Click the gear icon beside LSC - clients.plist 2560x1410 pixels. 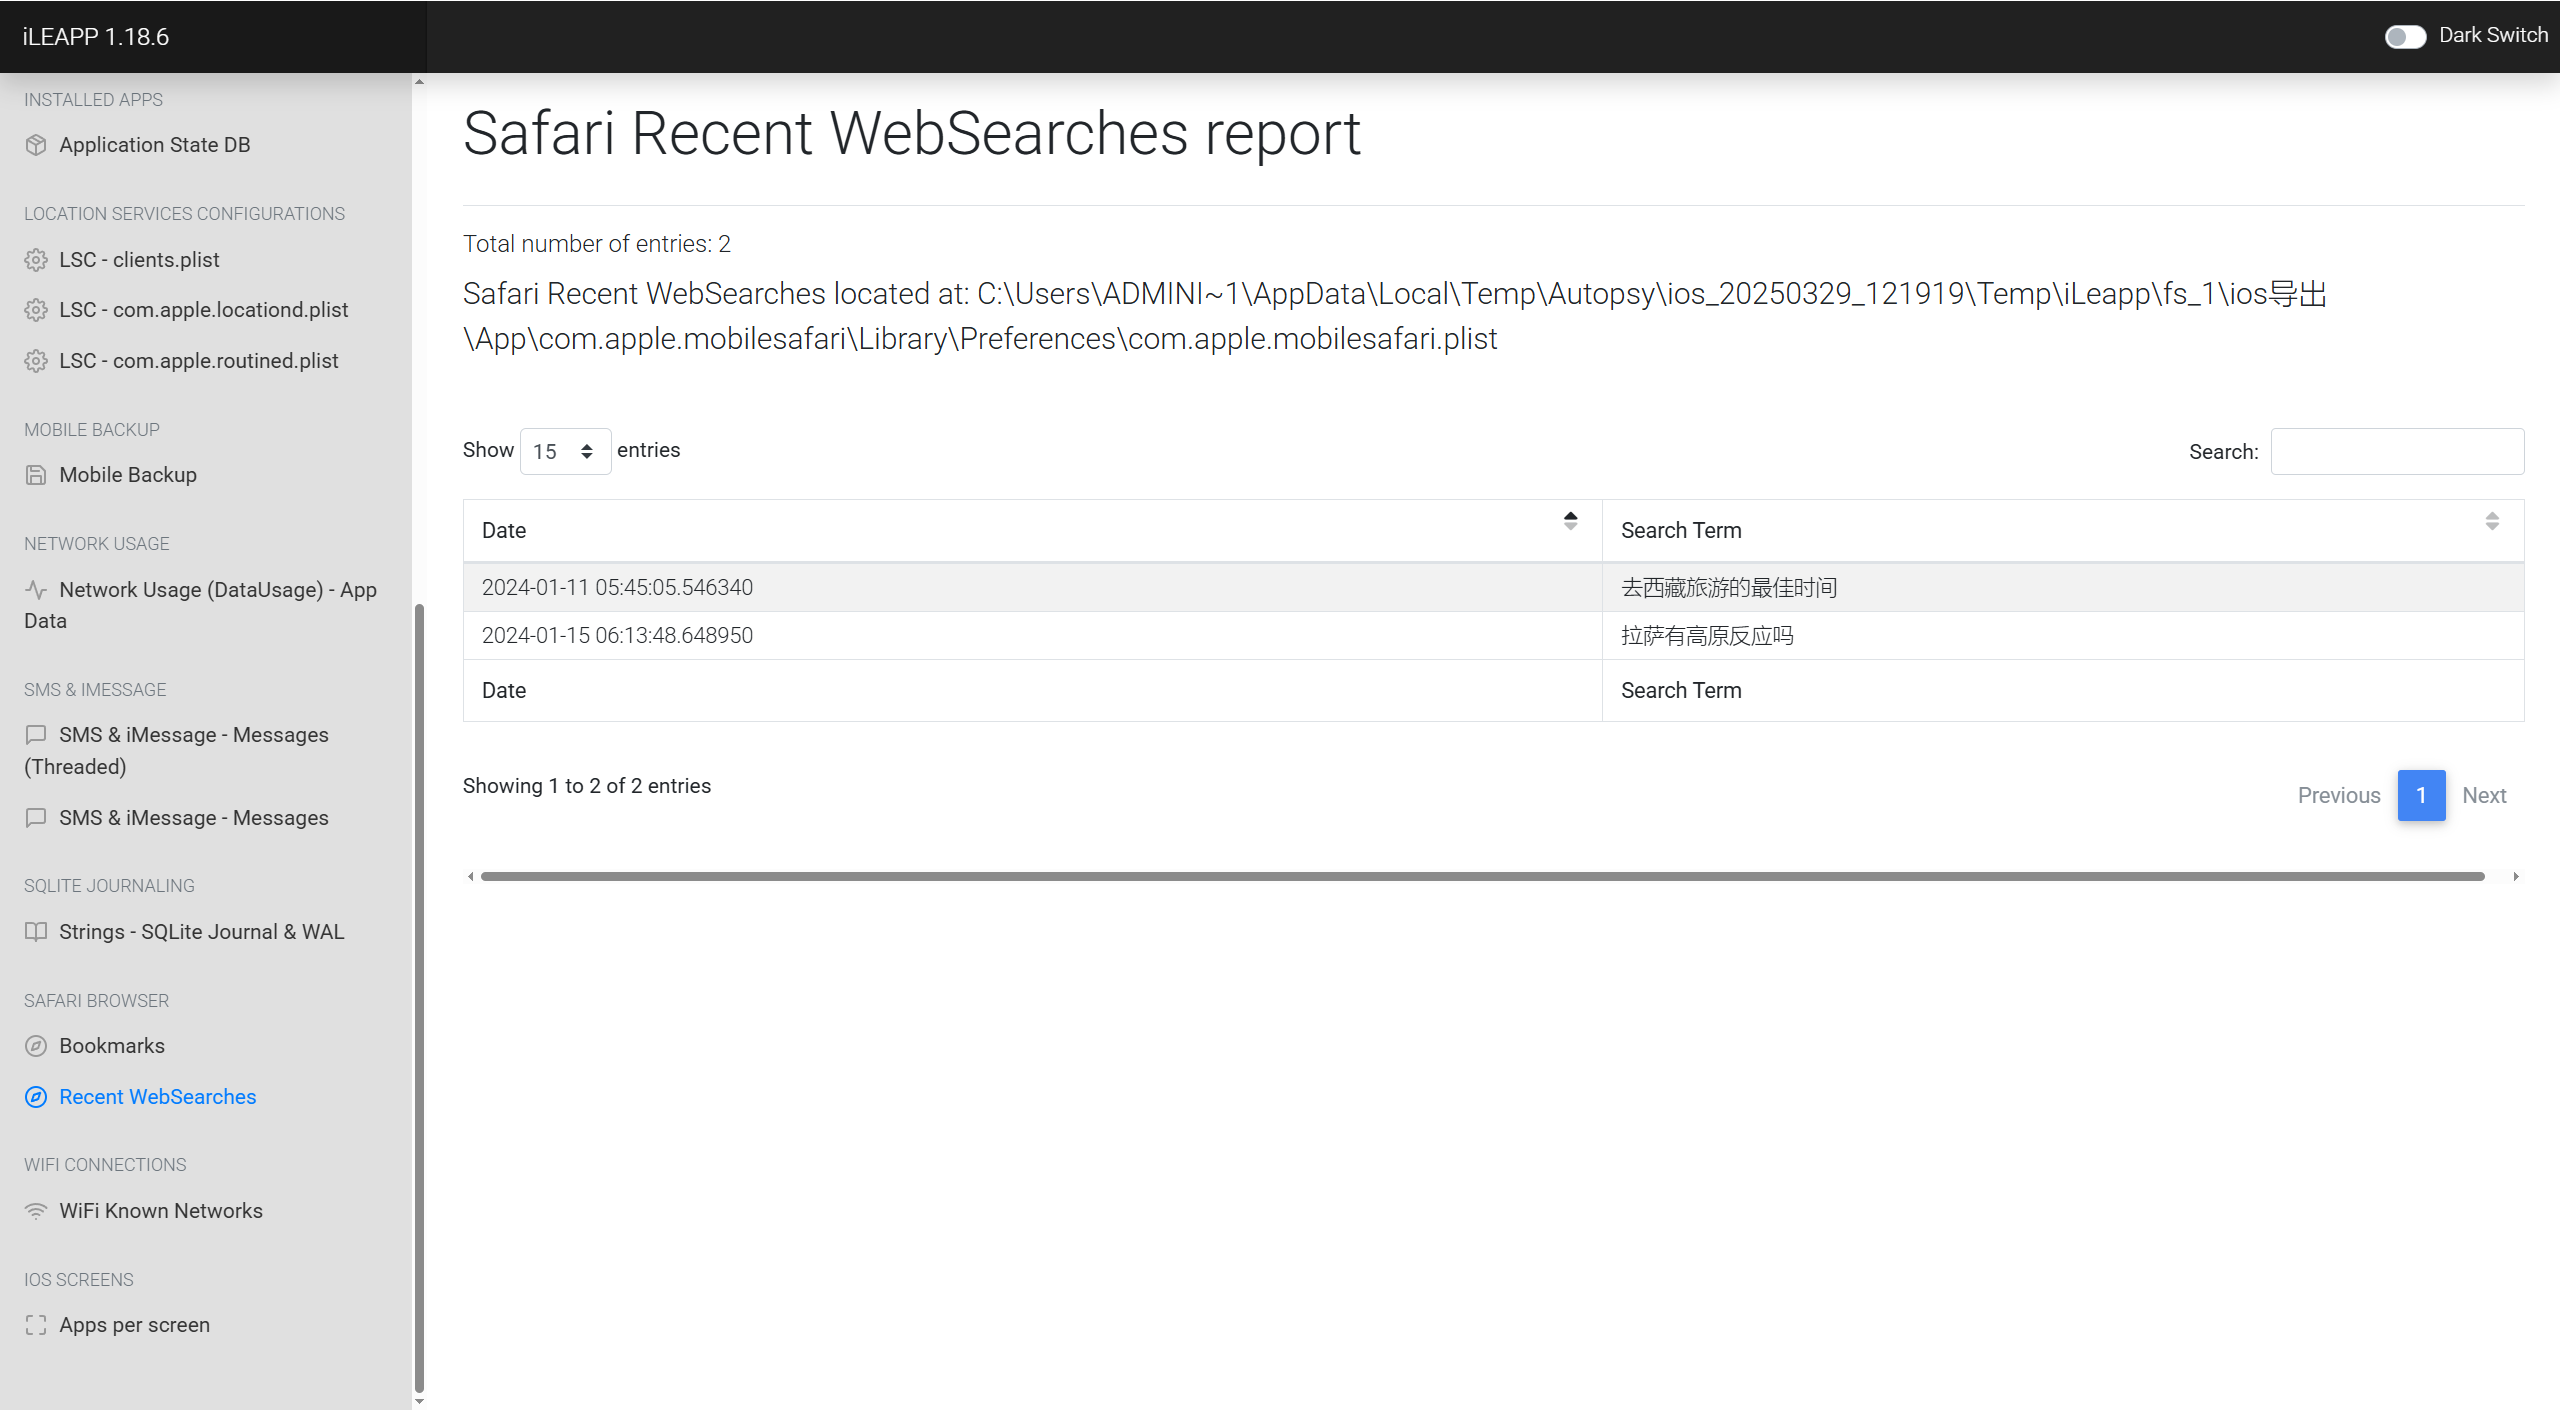(36, 260)
